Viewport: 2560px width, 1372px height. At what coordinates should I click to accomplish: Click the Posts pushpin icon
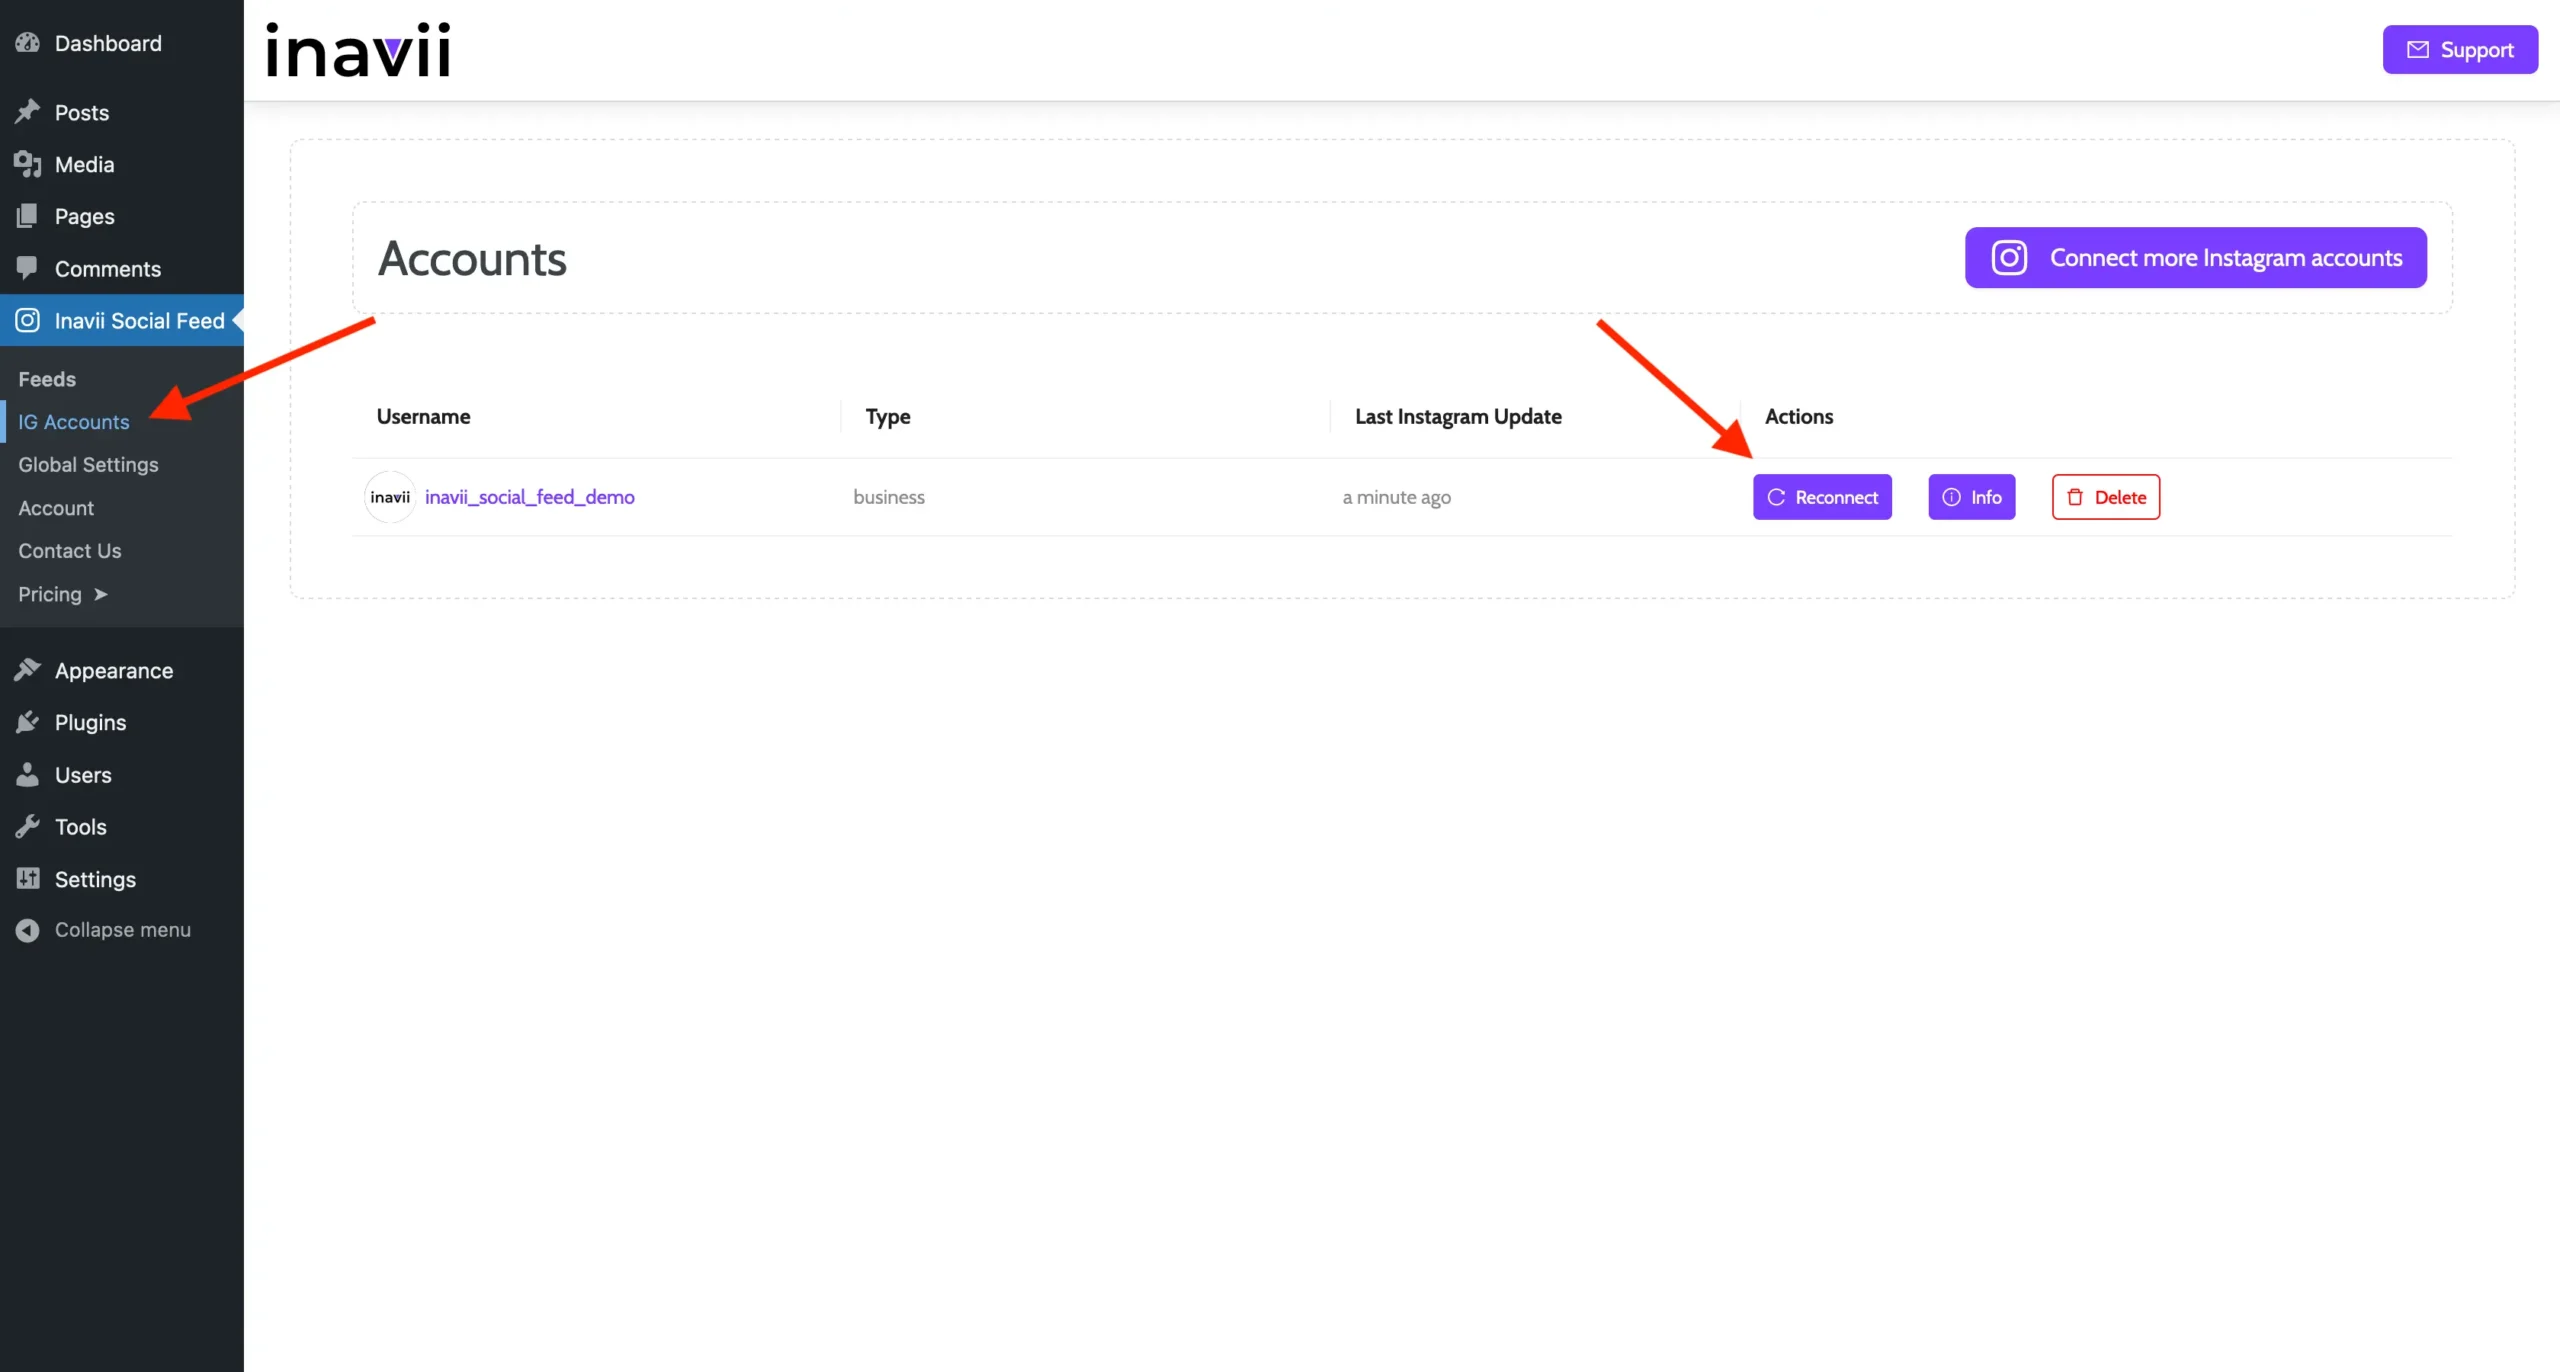pos(27,112)
